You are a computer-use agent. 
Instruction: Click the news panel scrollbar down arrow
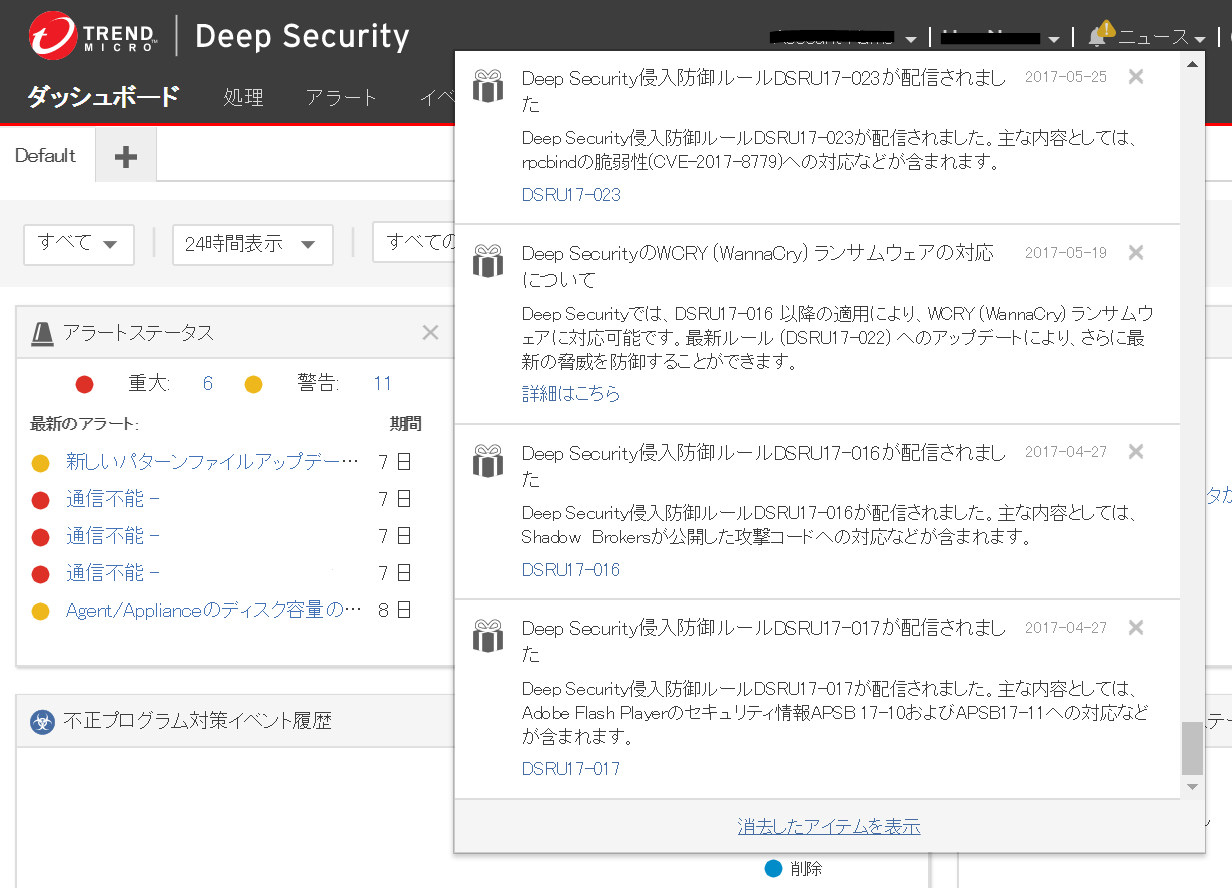pos(1191,787)
